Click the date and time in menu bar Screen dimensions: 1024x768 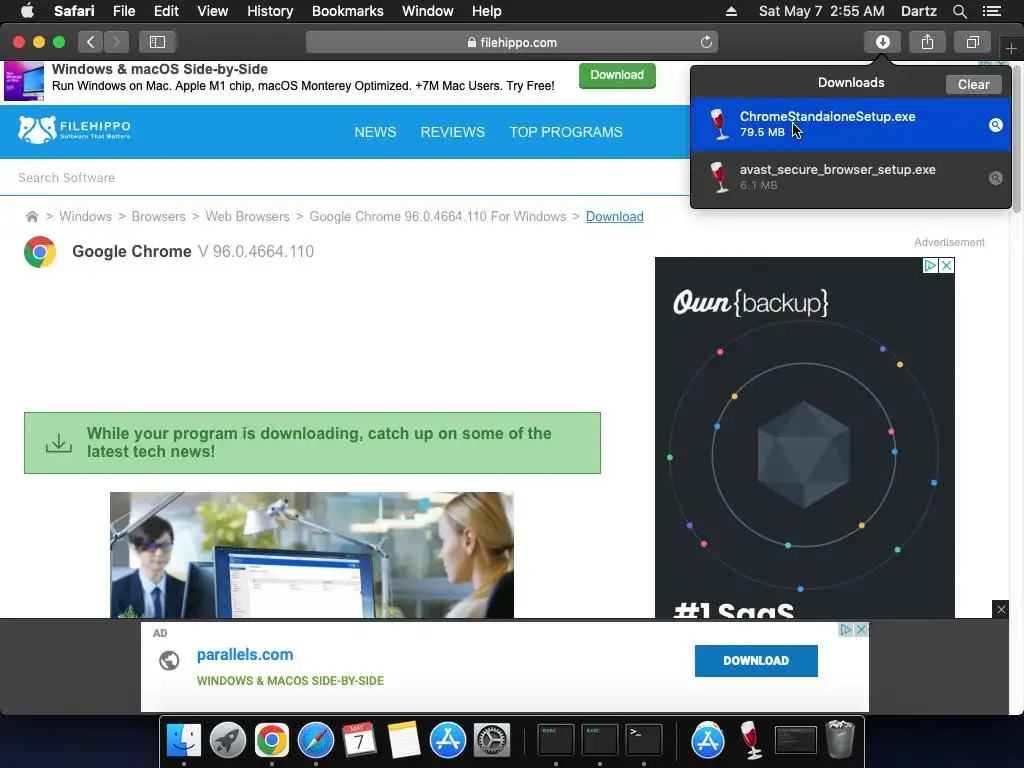822,11
